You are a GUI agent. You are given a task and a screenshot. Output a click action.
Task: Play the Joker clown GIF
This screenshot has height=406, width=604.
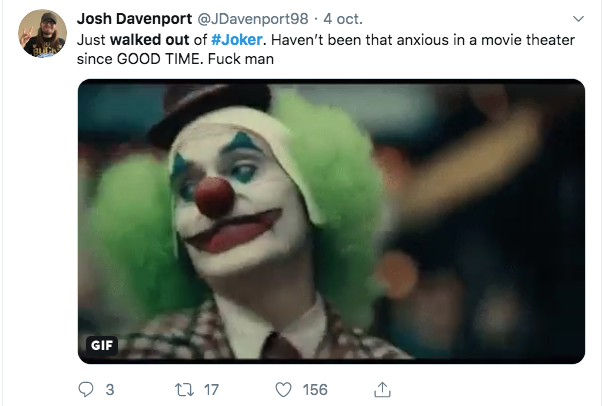[331, 221]
